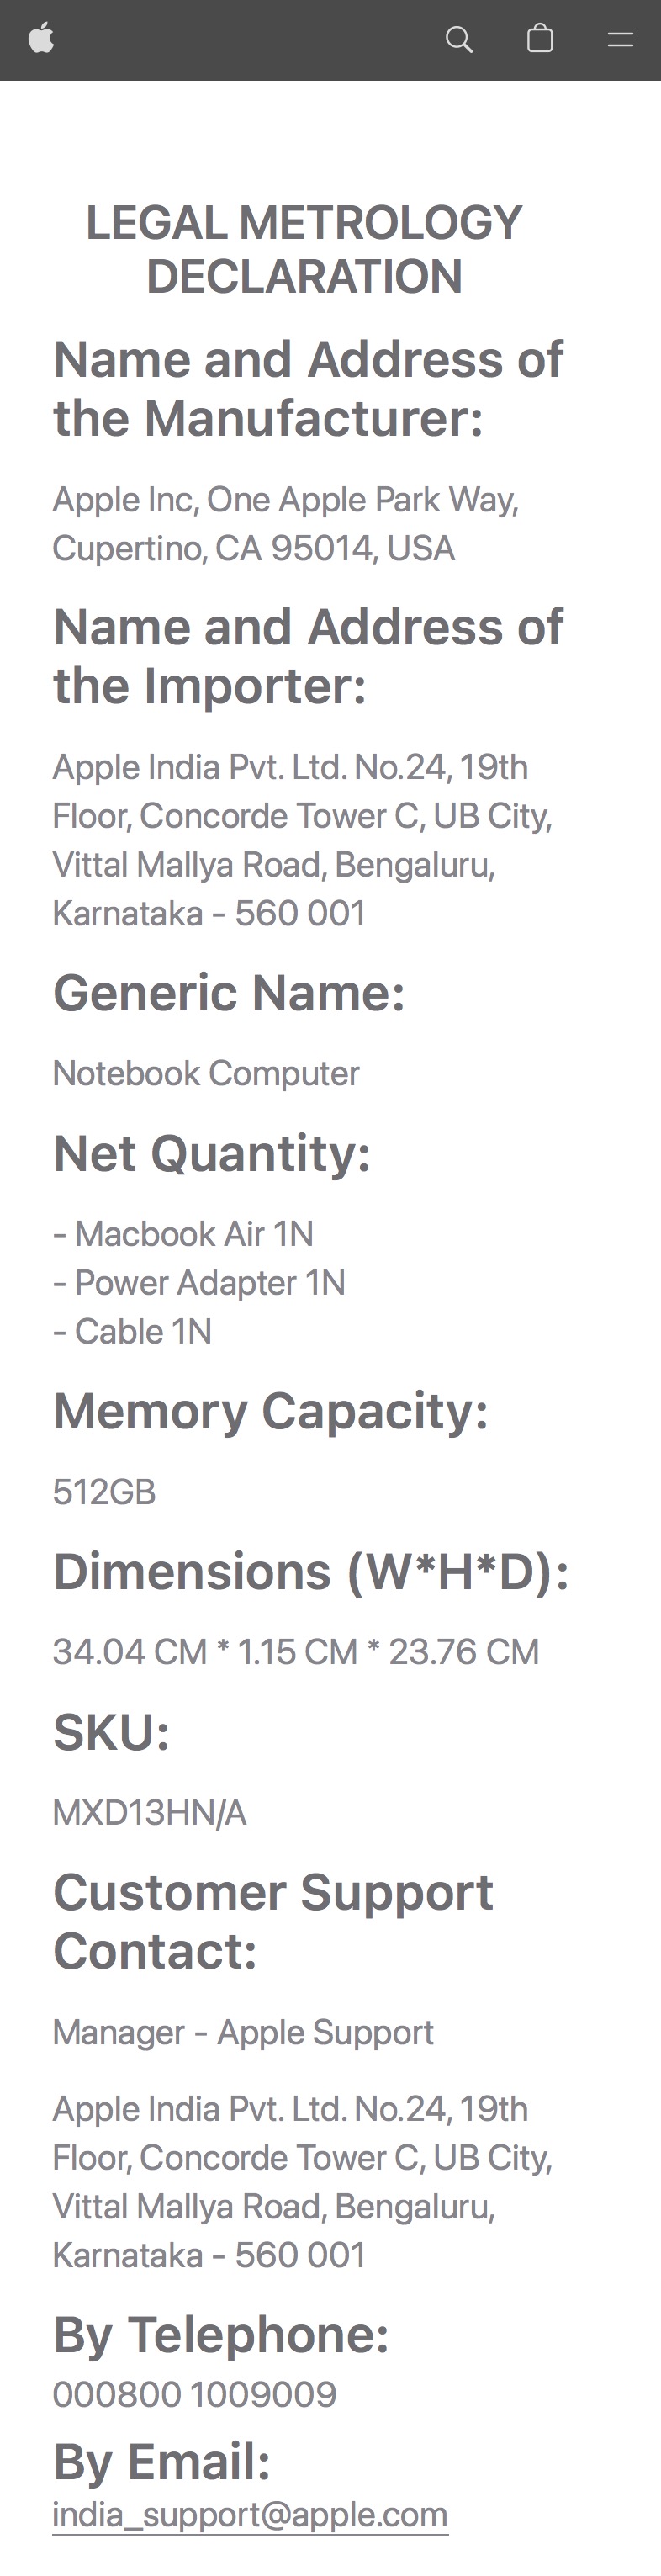661x2576 pixels.
Task: Click the 512GB memory capacity value
Action: click(104, 1492)
